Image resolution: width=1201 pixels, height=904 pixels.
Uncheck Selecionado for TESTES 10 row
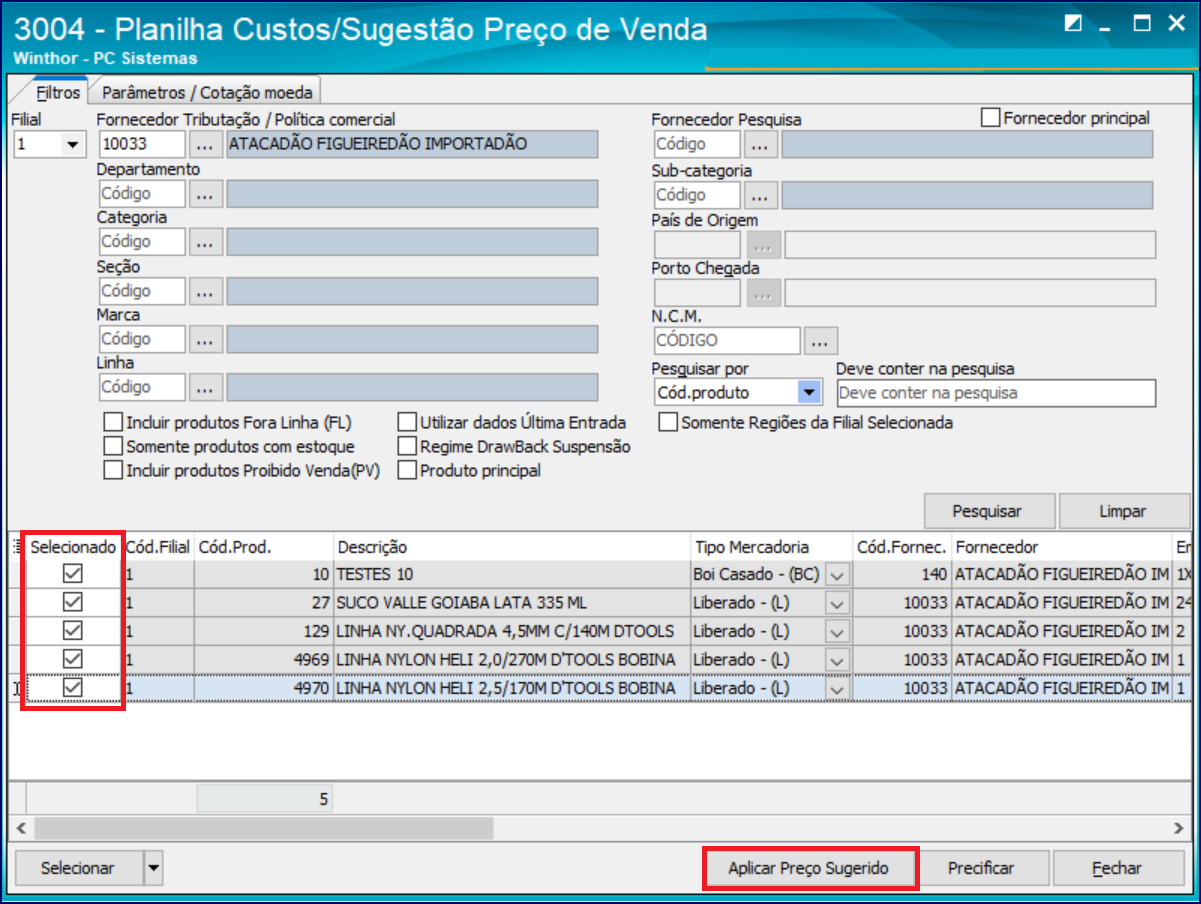73,575
